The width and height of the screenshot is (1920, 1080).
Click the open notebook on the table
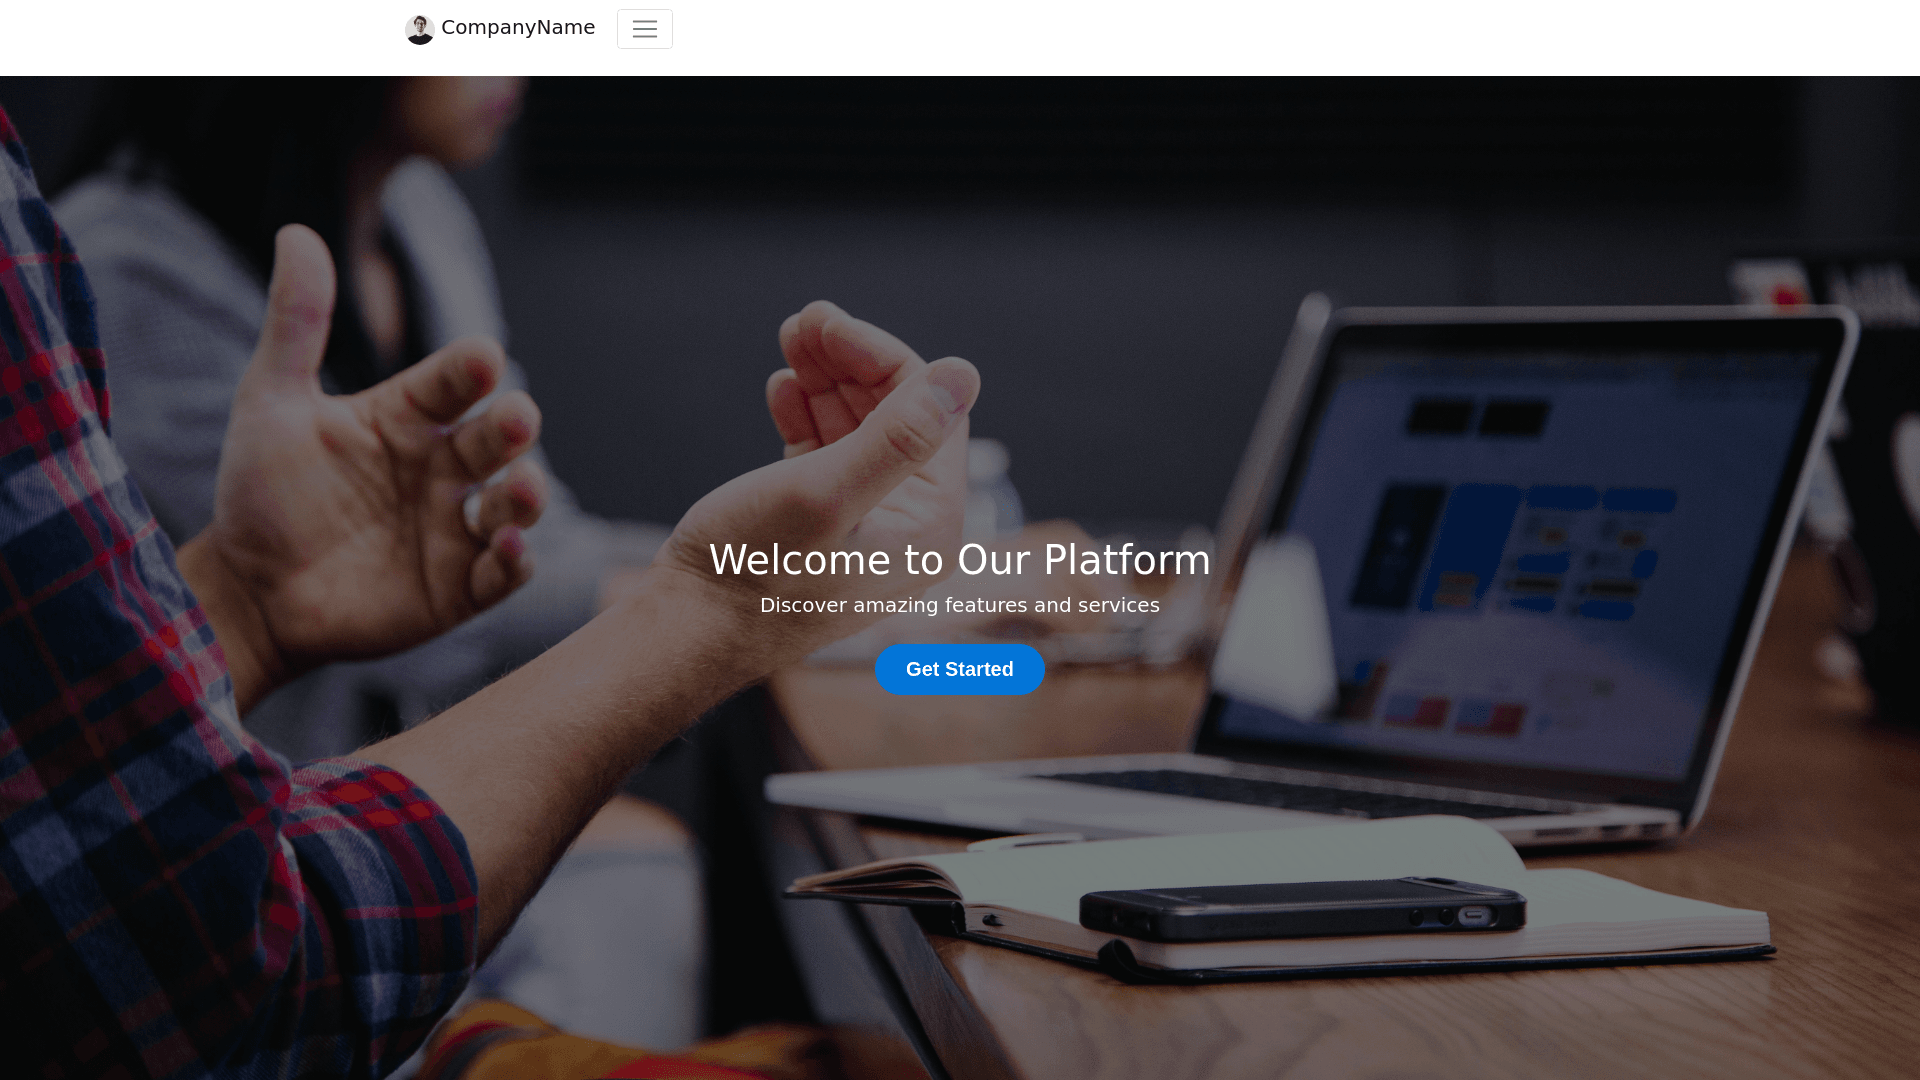tap(1280, 900)
